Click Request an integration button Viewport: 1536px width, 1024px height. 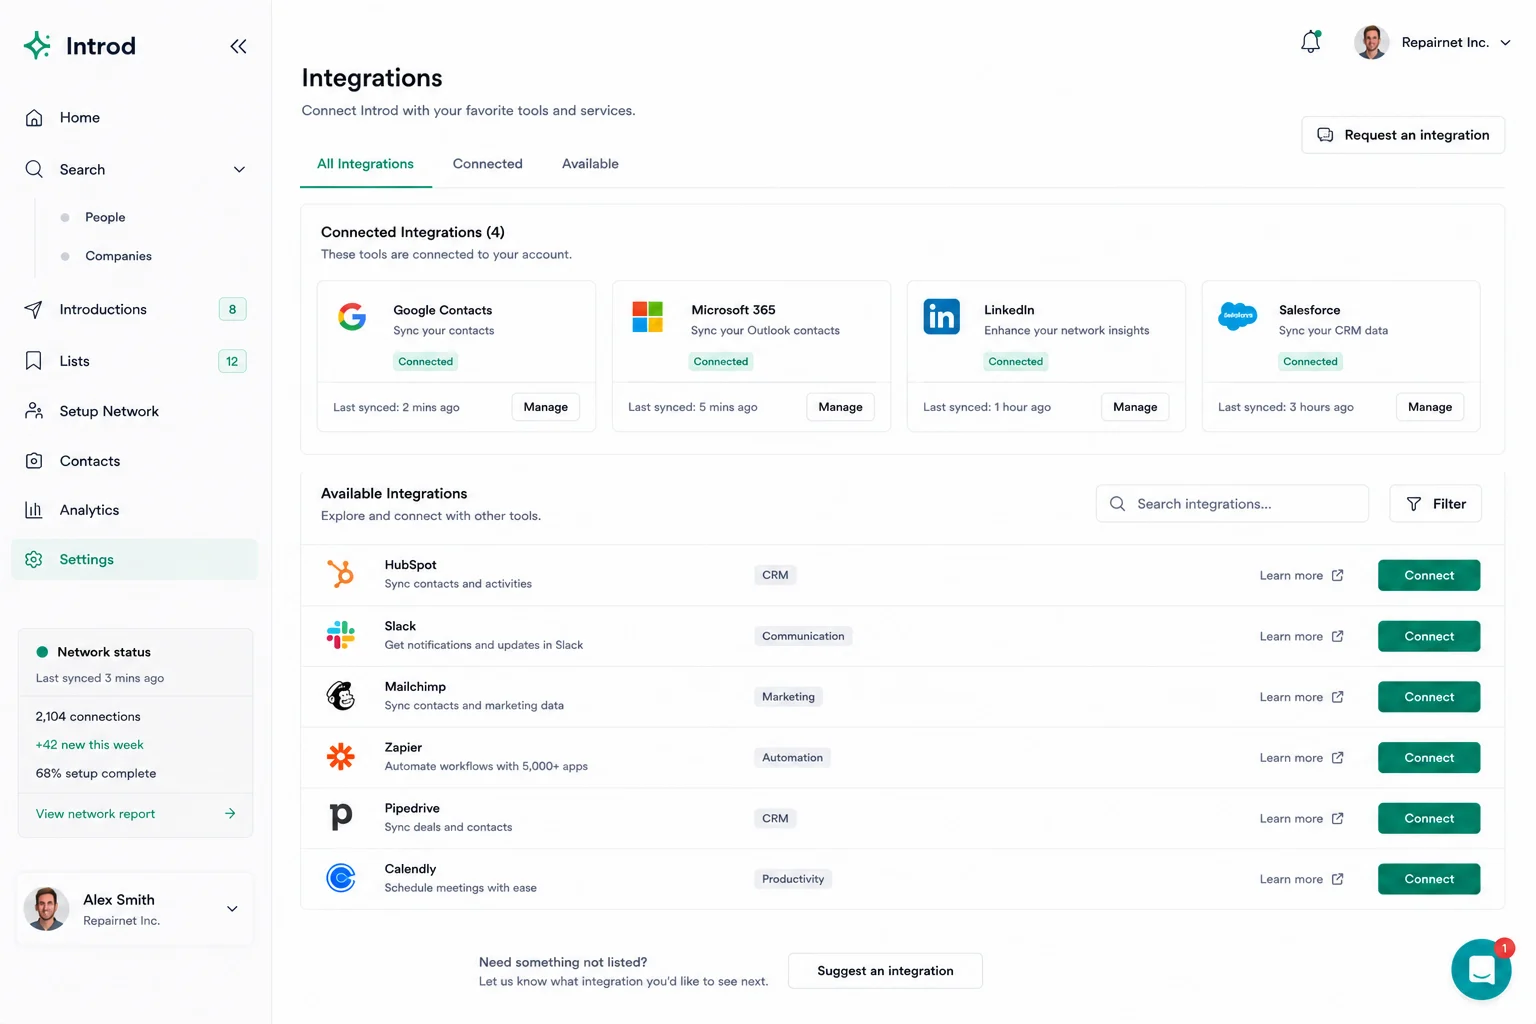click(x=1403, y=135)
